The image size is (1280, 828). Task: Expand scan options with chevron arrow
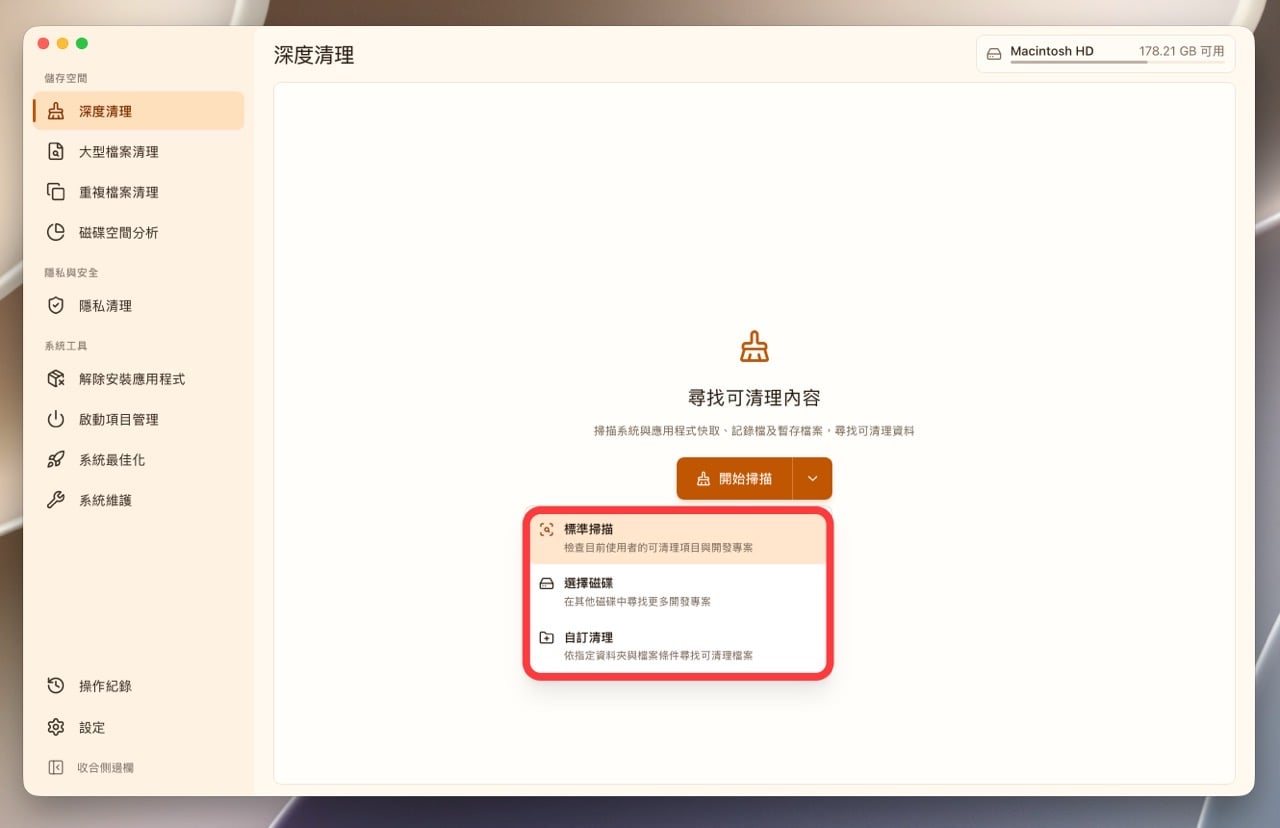[x=812, y=479]
